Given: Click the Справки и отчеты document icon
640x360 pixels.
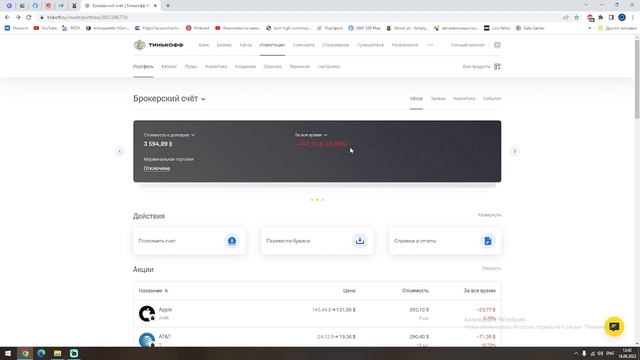Looking at the screenshot, I should point(488,241).
